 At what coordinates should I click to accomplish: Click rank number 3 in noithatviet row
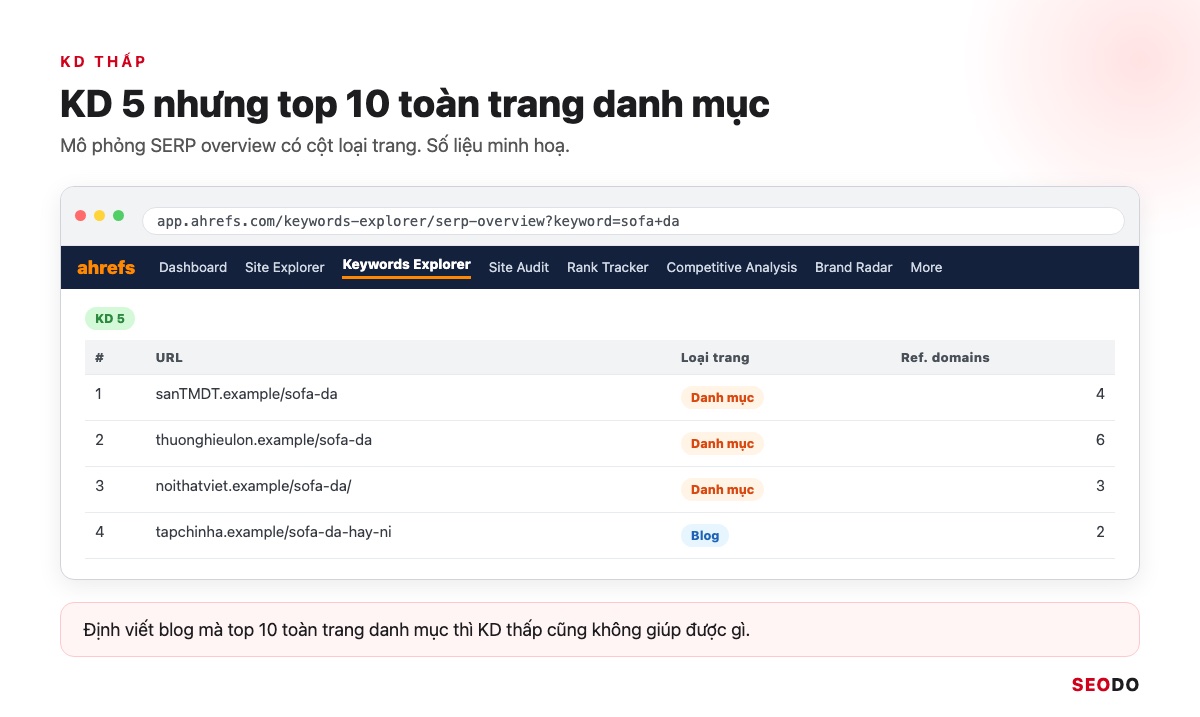point(99,486)
